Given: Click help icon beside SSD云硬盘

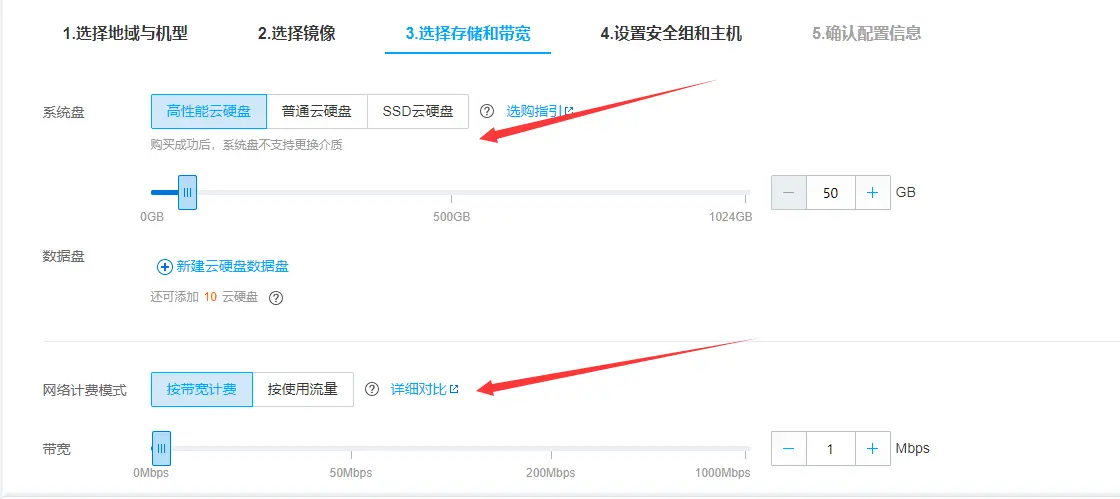Looking at the screenshot, I should (x=486, y=111).
